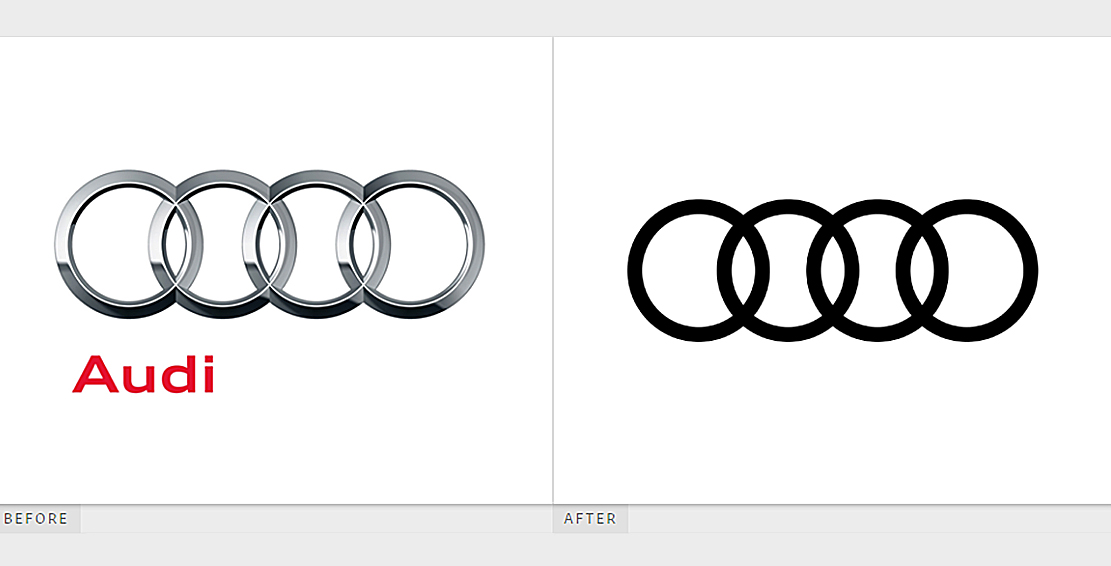
Task: Click the old chrome Audi rings logo
Action: pos(269,244)
